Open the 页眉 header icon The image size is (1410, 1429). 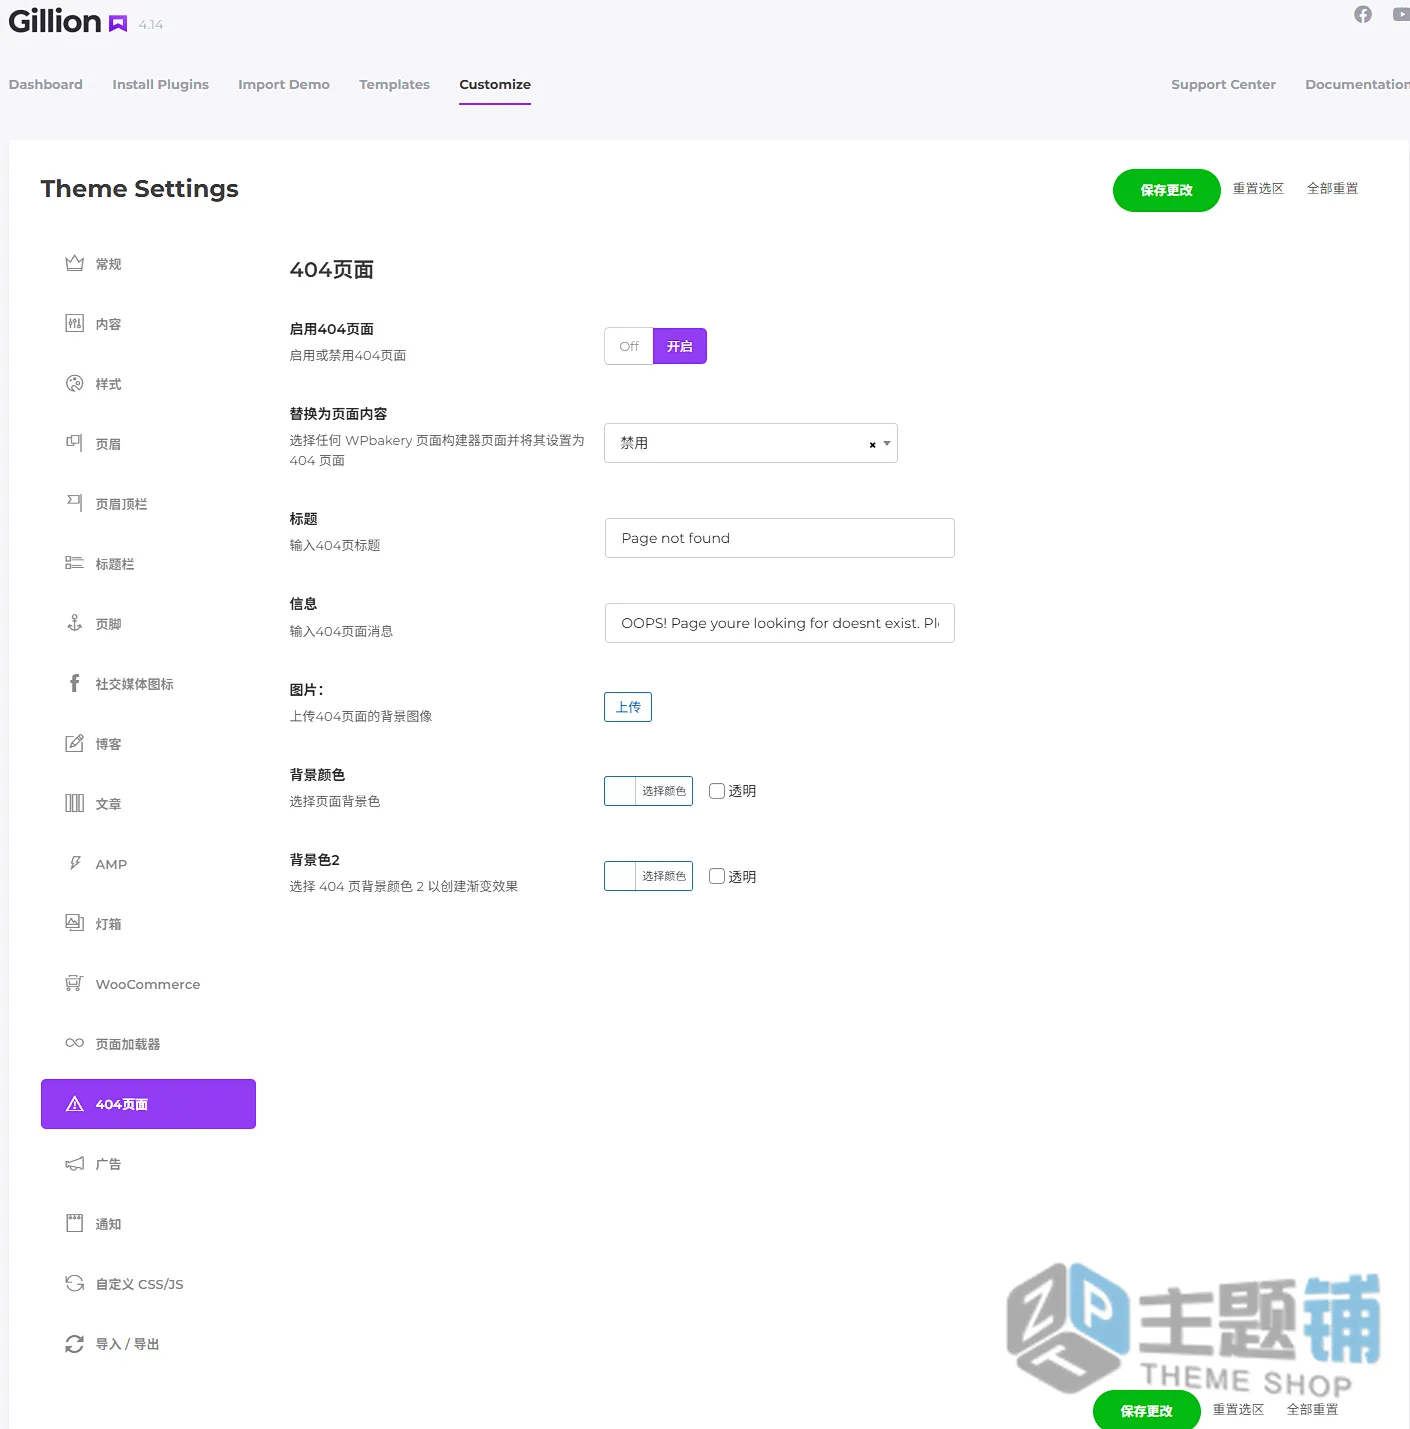[74, 443]
